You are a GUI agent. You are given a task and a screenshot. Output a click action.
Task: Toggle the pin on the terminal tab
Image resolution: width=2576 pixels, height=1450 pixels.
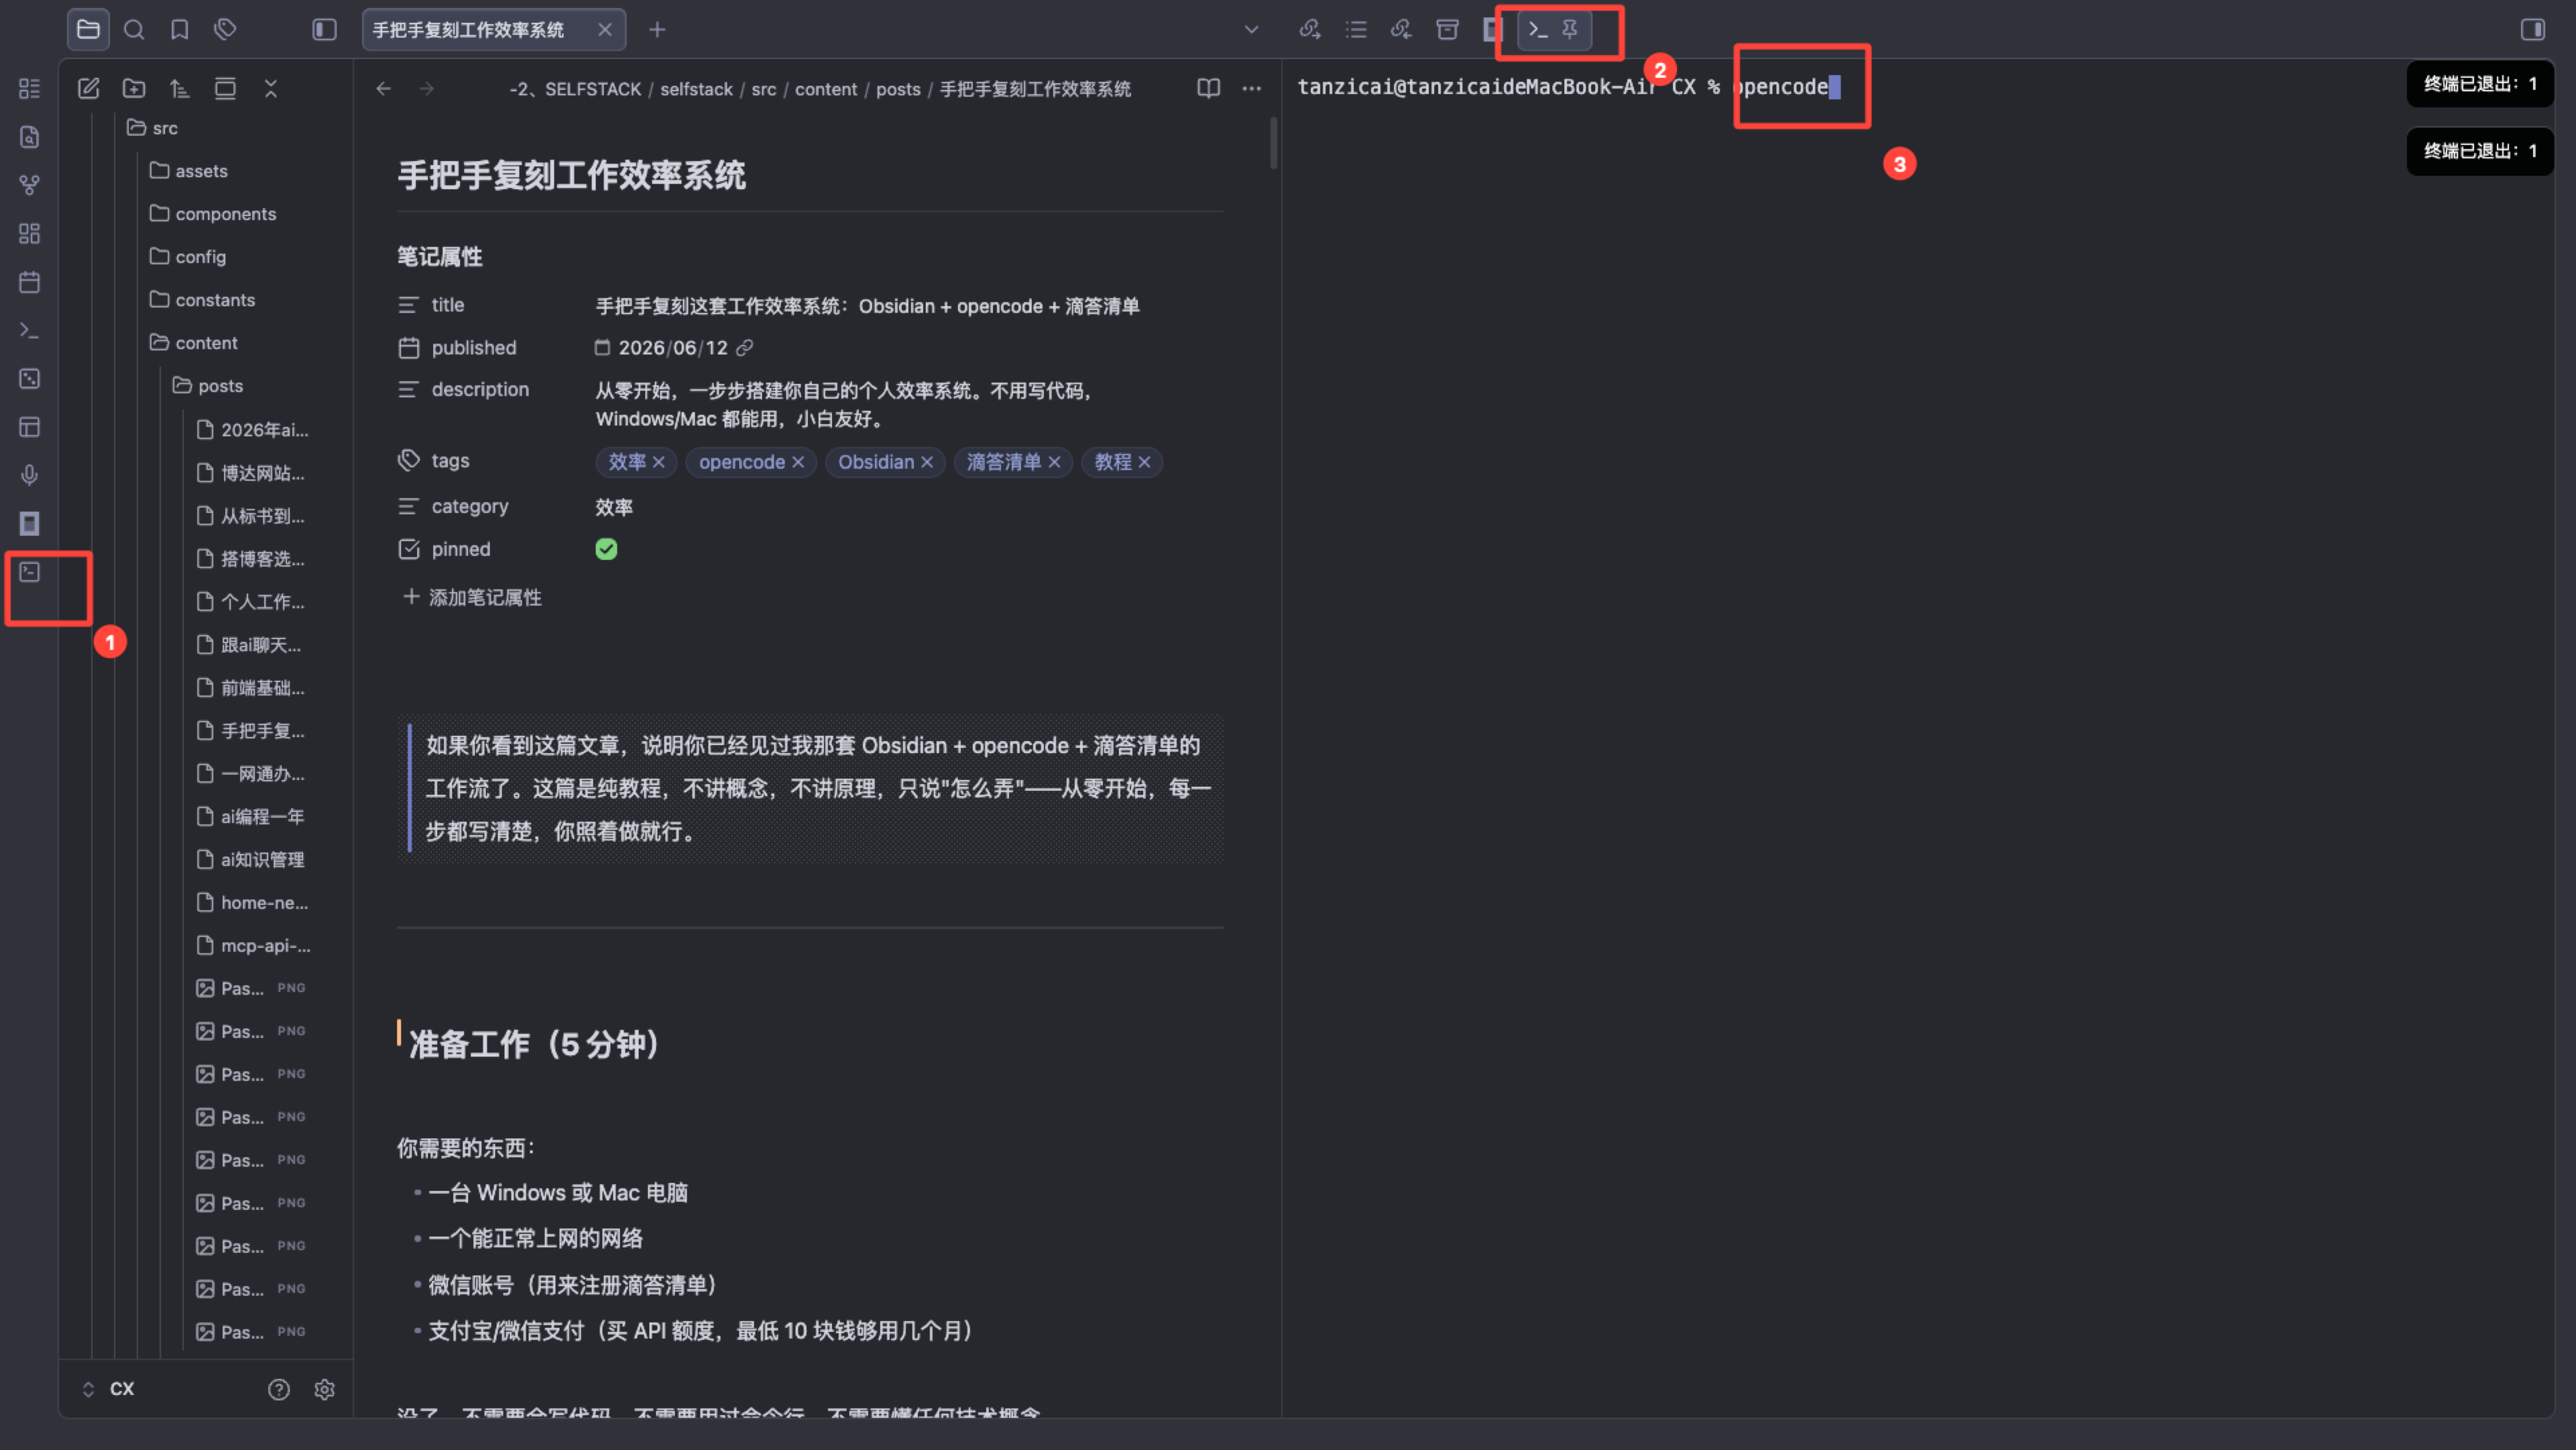[x=1570, y=29]
